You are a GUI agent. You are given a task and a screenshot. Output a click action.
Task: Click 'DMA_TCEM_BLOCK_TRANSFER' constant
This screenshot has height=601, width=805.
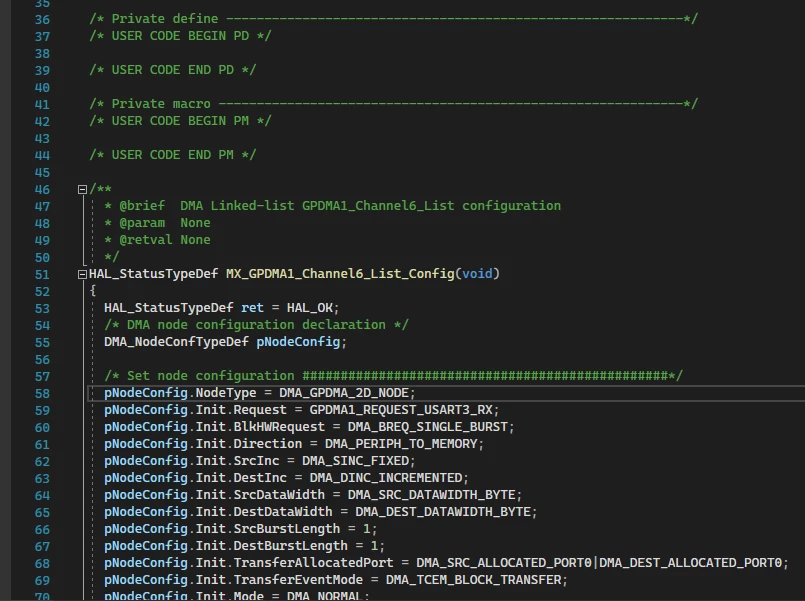(473, 579)
